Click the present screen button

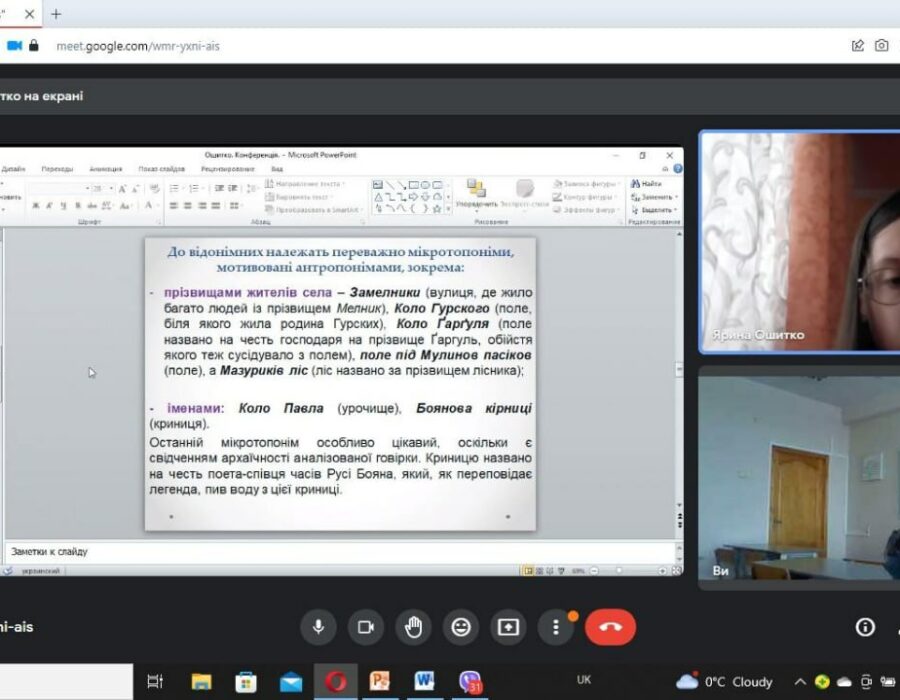coord(508,627)
